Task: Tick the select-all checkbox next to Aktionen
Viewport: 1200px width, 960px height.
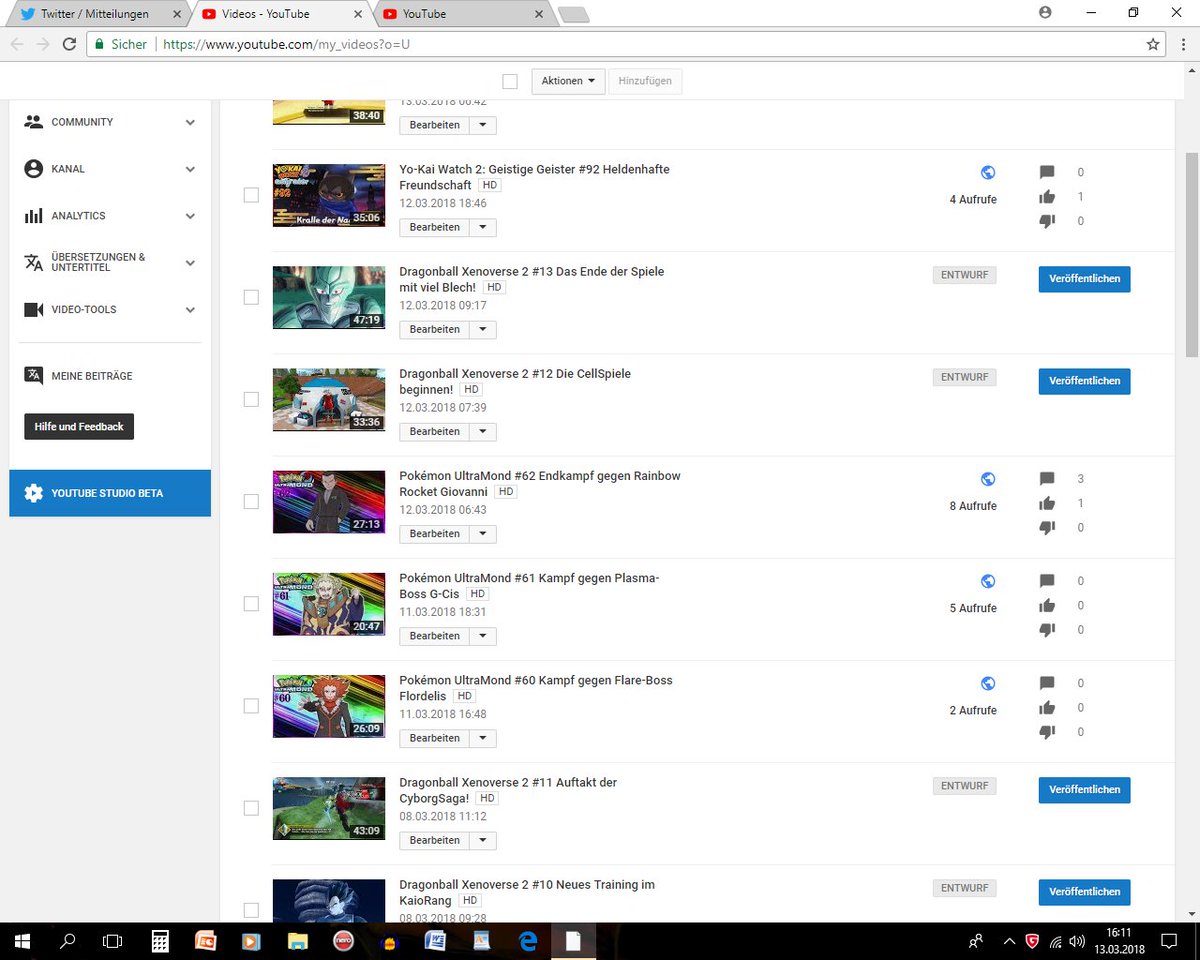Action: pyautogui.click(x=510, y=81)
